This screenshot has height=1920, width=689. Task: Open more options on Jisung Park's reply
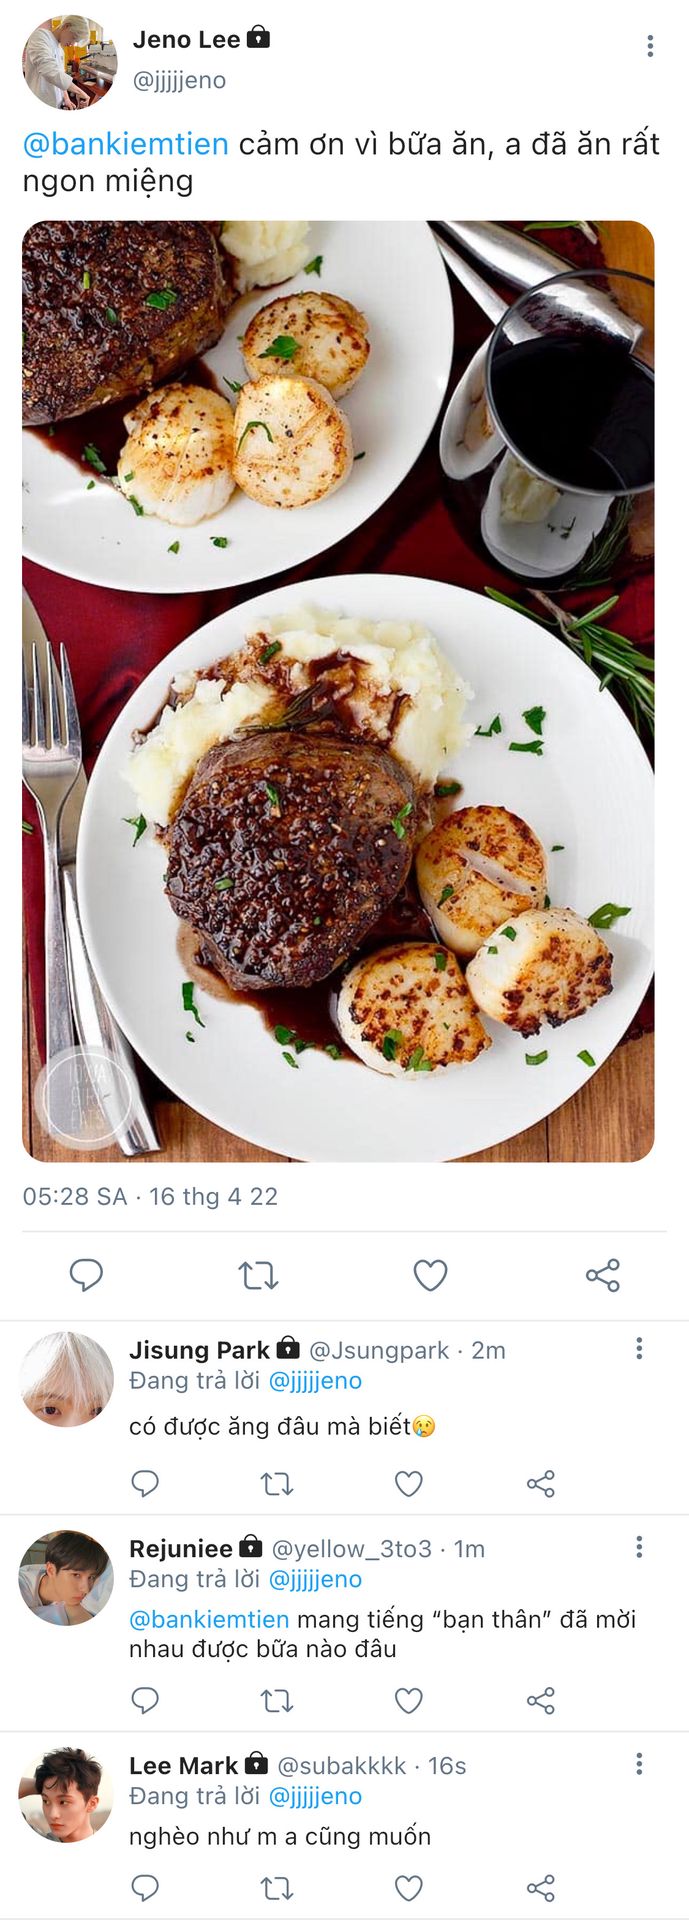(x=639, y=1349)
